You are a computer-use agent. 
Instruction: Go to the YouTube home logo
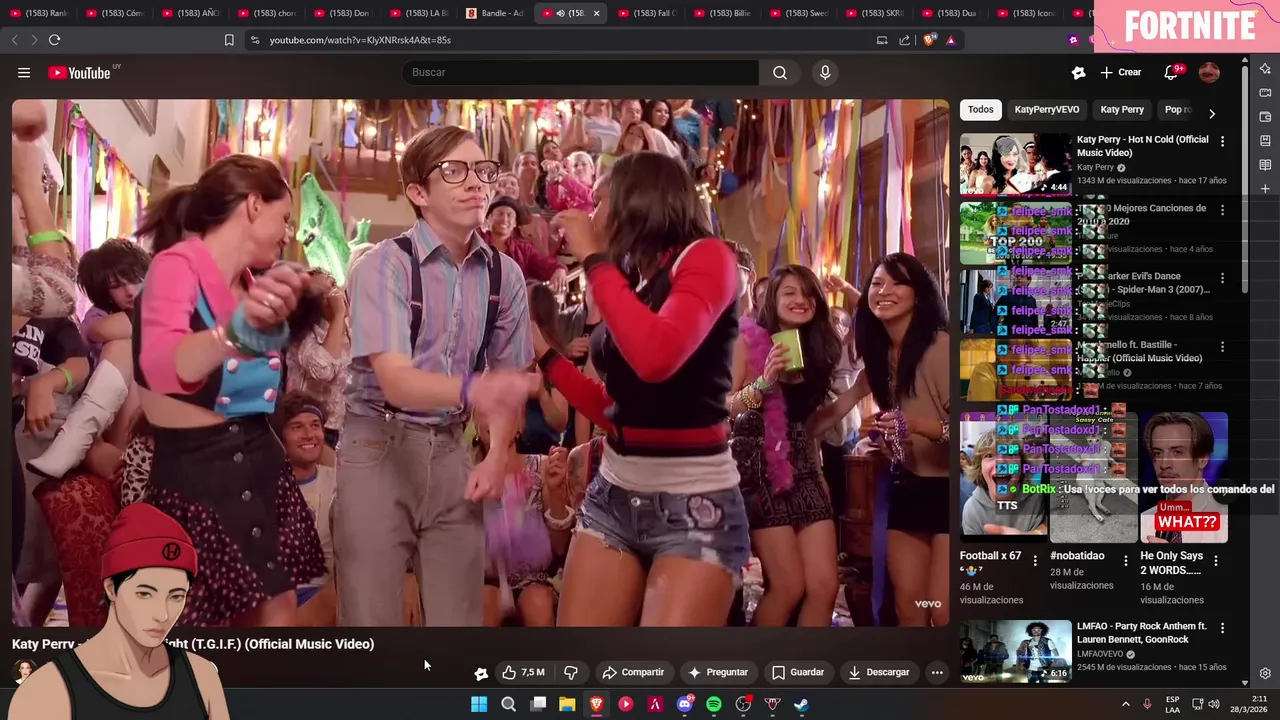[x=79, y=72]
